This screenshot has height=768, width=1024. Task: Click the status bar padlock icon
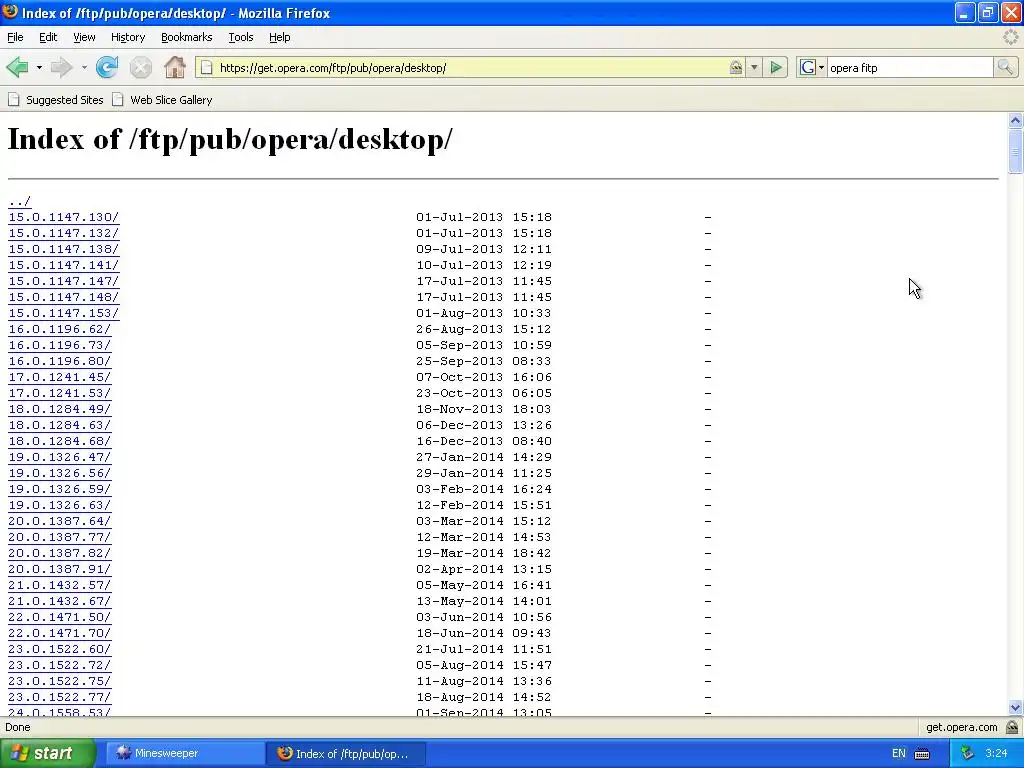point(1012,727)
